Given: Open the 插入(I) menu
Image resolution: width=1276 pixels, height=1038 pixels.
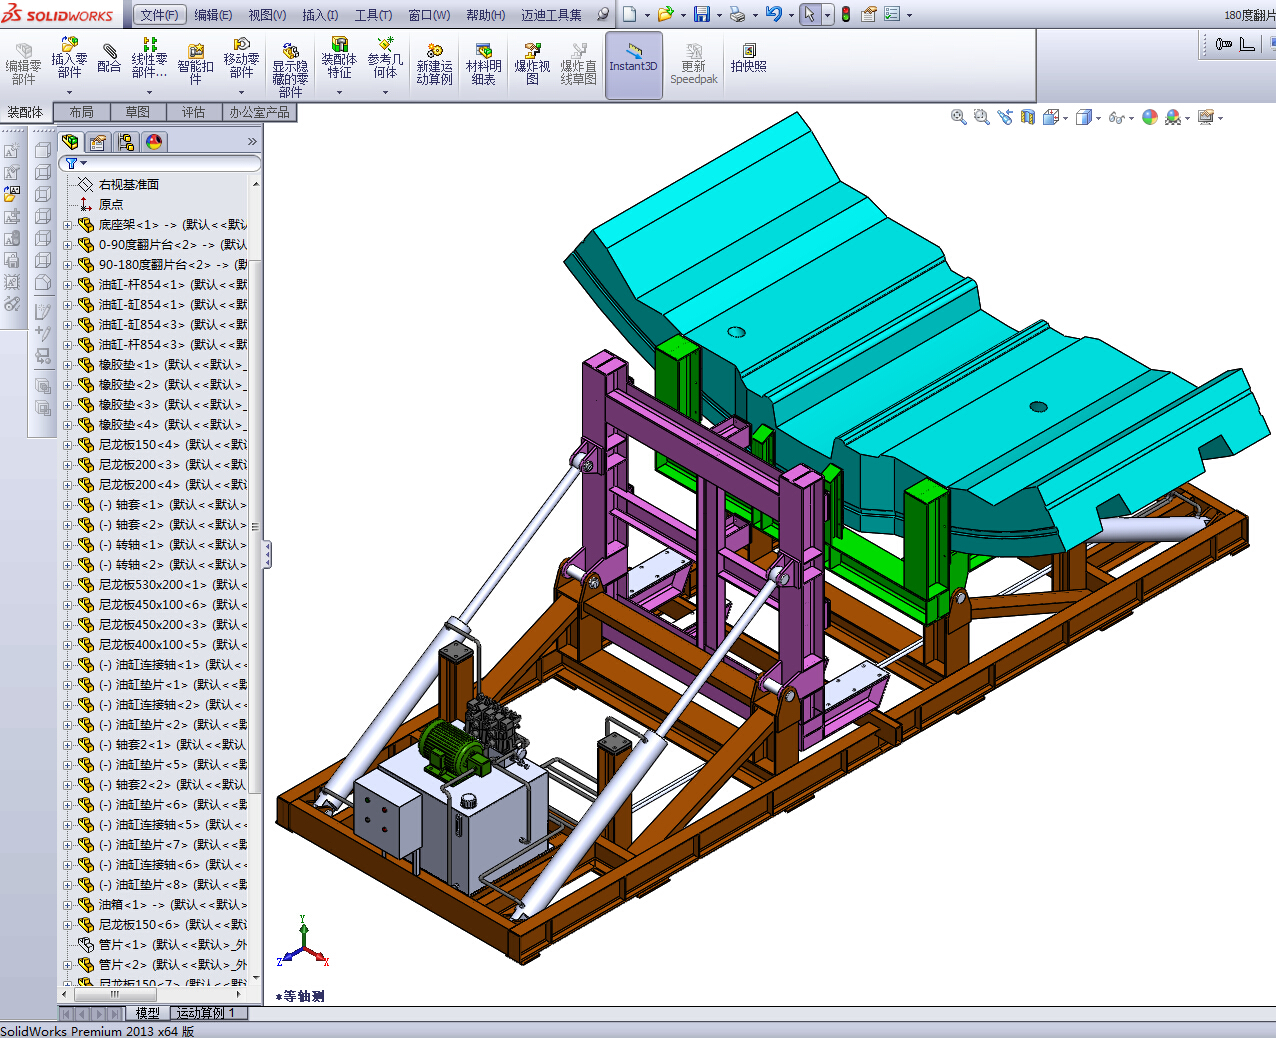Looking at the screenshot, I should click(x=320, y=15).
